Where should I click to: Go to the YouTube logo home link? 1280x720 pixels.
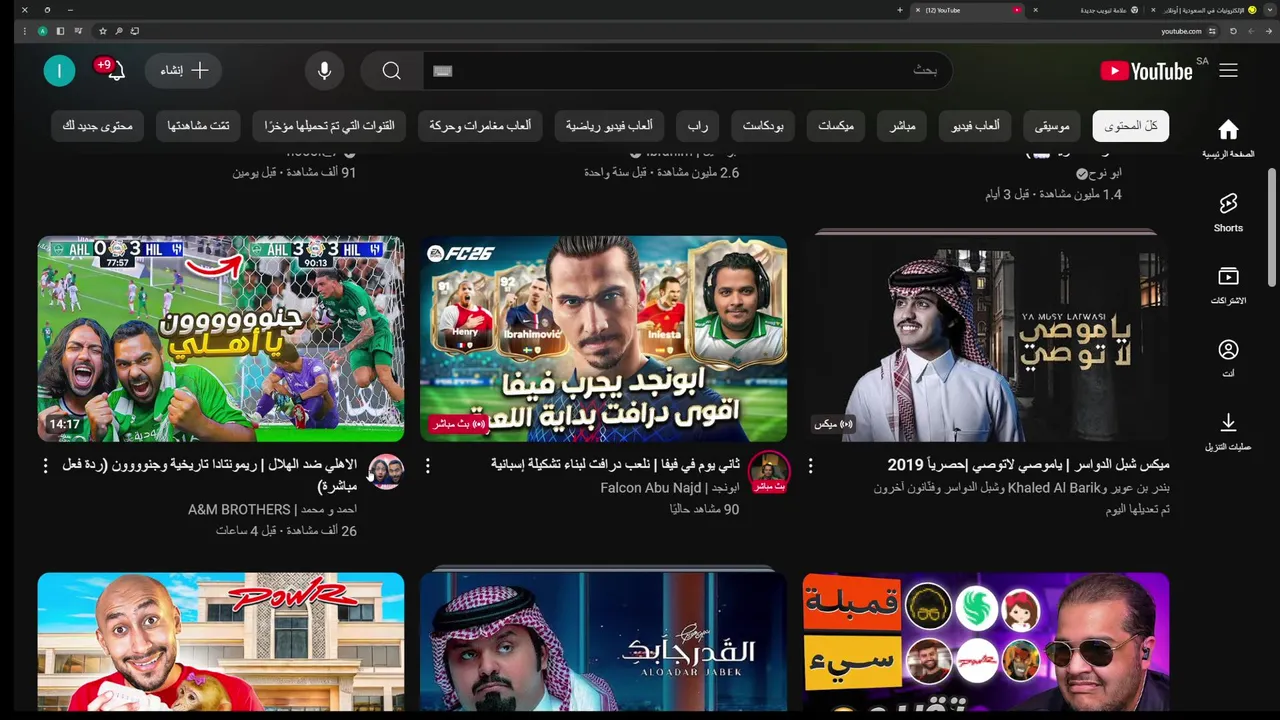tap(1146, 70)
